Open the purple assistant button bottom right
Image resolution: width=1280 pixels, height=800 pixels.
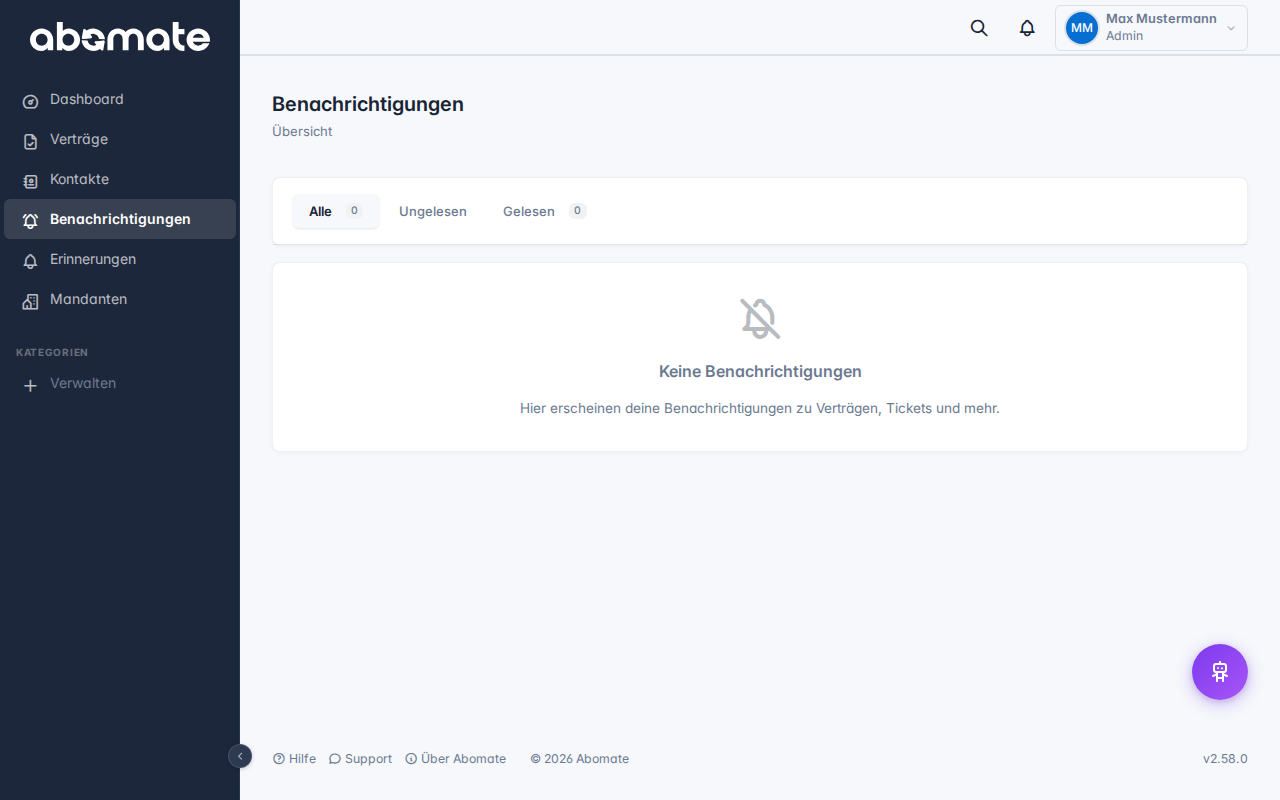tap(1219, 671)
